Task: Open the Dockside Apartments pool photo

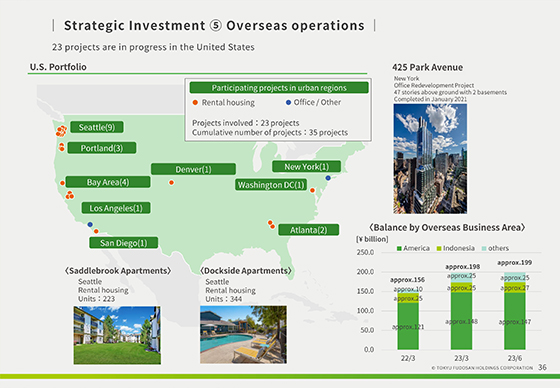Action: point(243,334)
